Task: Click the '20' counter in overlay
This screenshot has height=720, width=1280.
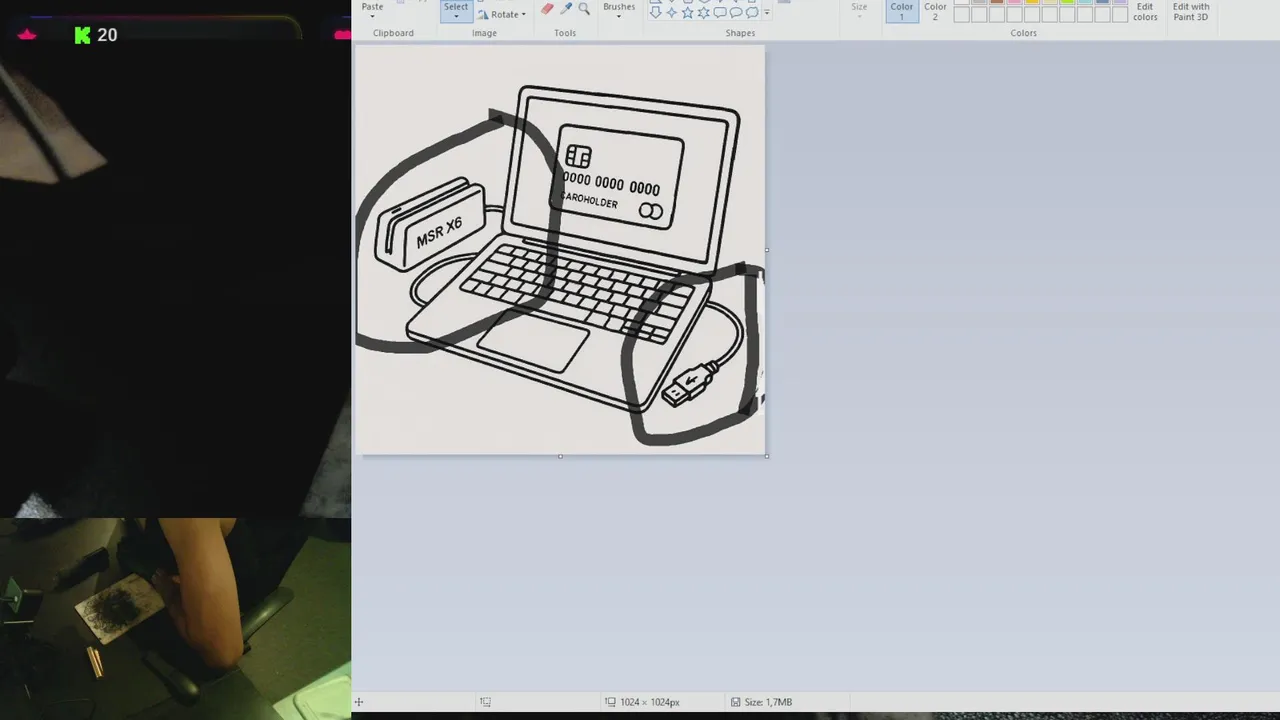Action: 107,35
